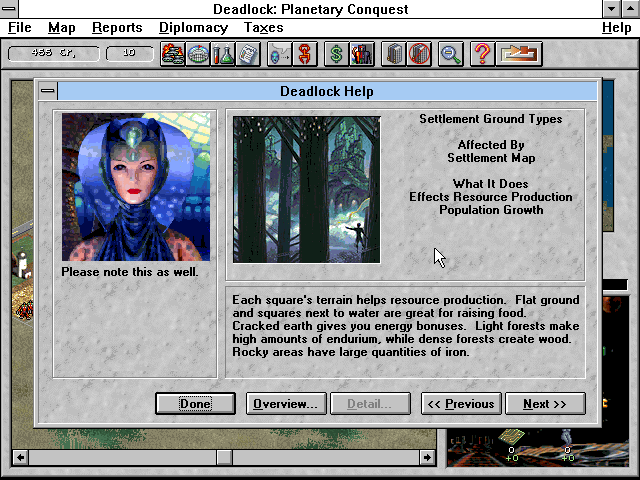Image resolution: width=640 pixels, height=480 pixels.
Task: Go to the << Previous help page
Action: (461, 404)
